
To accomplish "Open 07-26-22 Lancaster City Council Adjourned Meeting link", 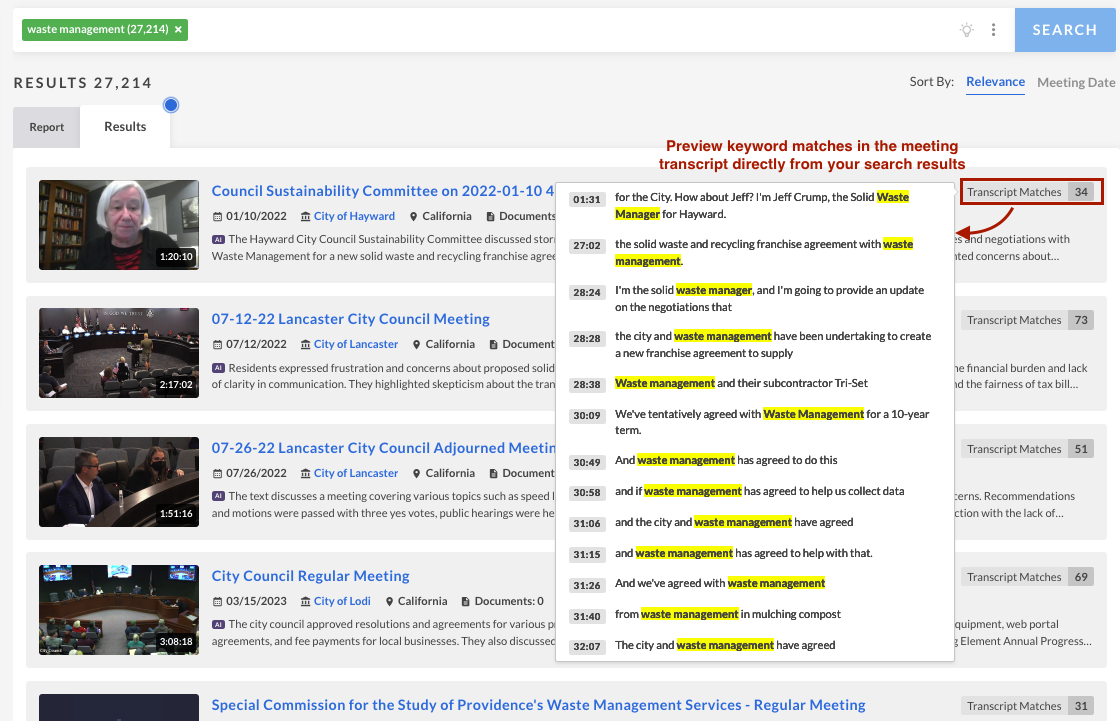I will click(x=384, y=448).
